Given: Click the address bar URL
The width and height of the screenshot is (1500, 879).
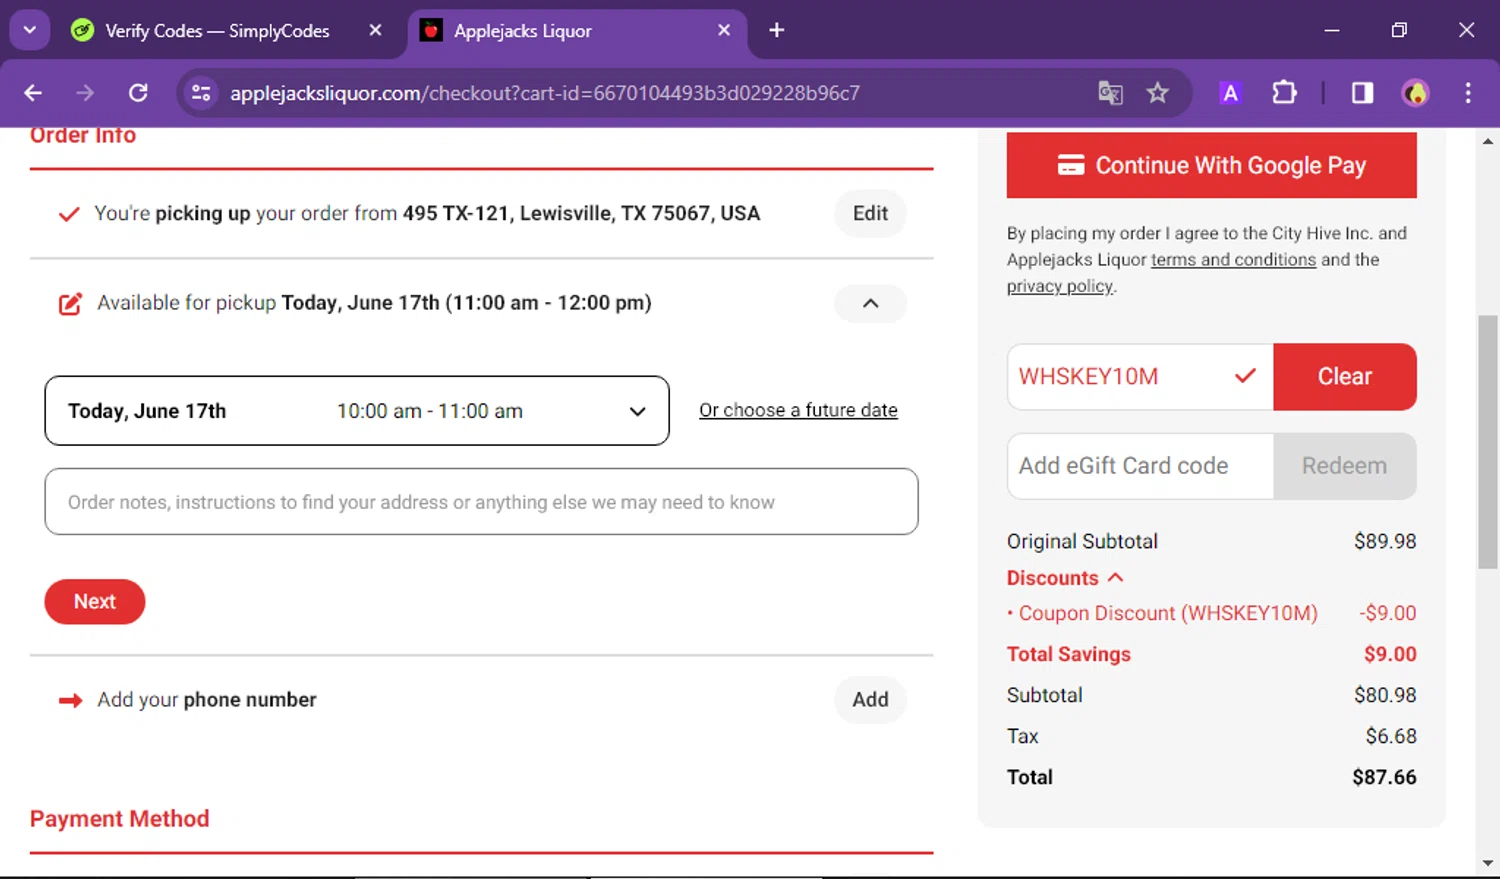Looking at the screenshot, I should tap(545, 93).
